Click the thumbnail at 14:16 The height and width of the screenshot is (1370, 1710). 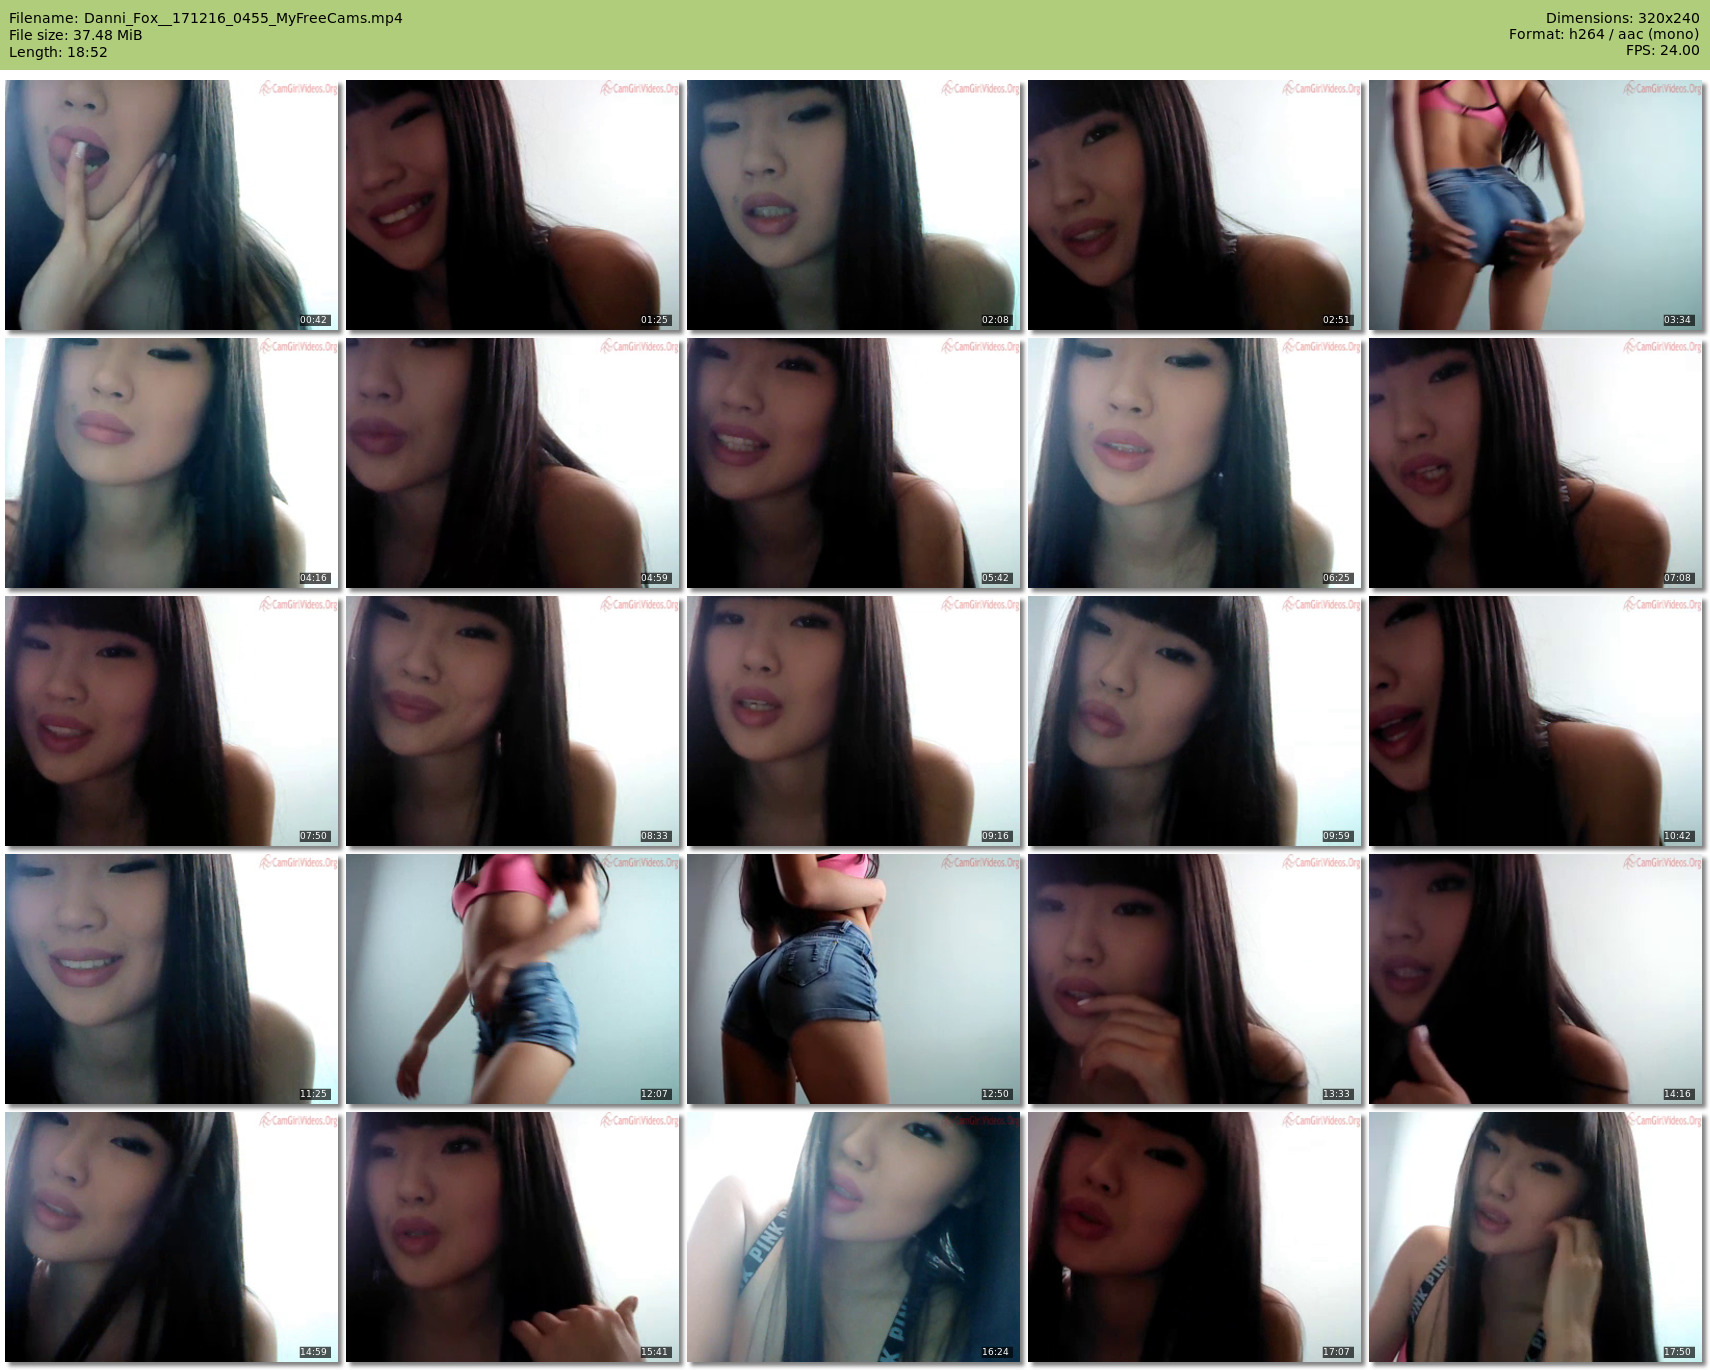coord(1536,979)
